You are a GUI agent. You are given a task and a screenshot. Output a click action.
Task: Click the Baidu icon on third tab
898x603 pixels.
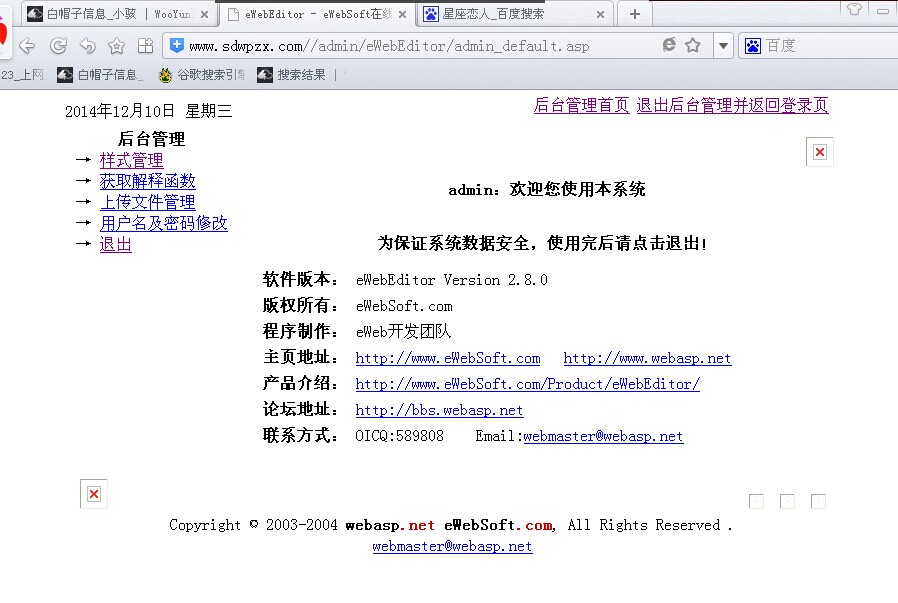[431, 14]
